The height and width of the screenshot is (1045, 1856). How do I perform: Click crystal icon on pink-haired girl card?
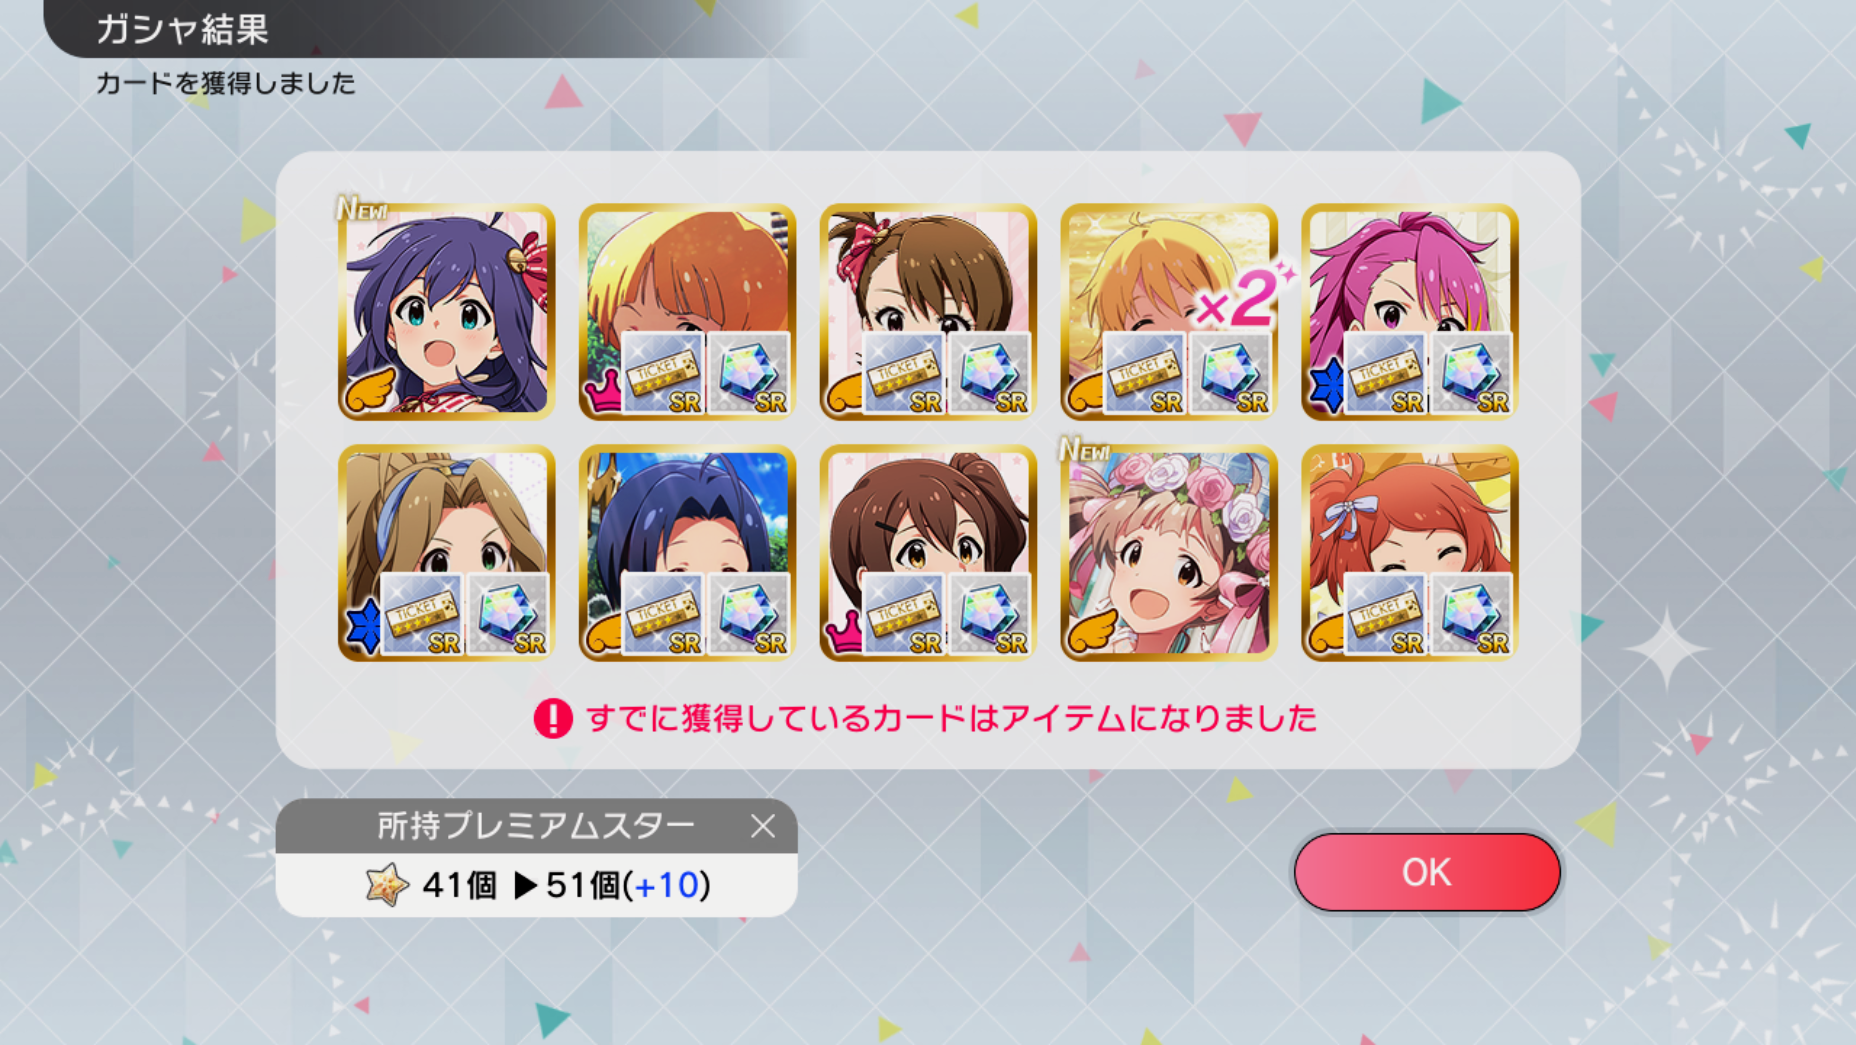coord(1472,374)
